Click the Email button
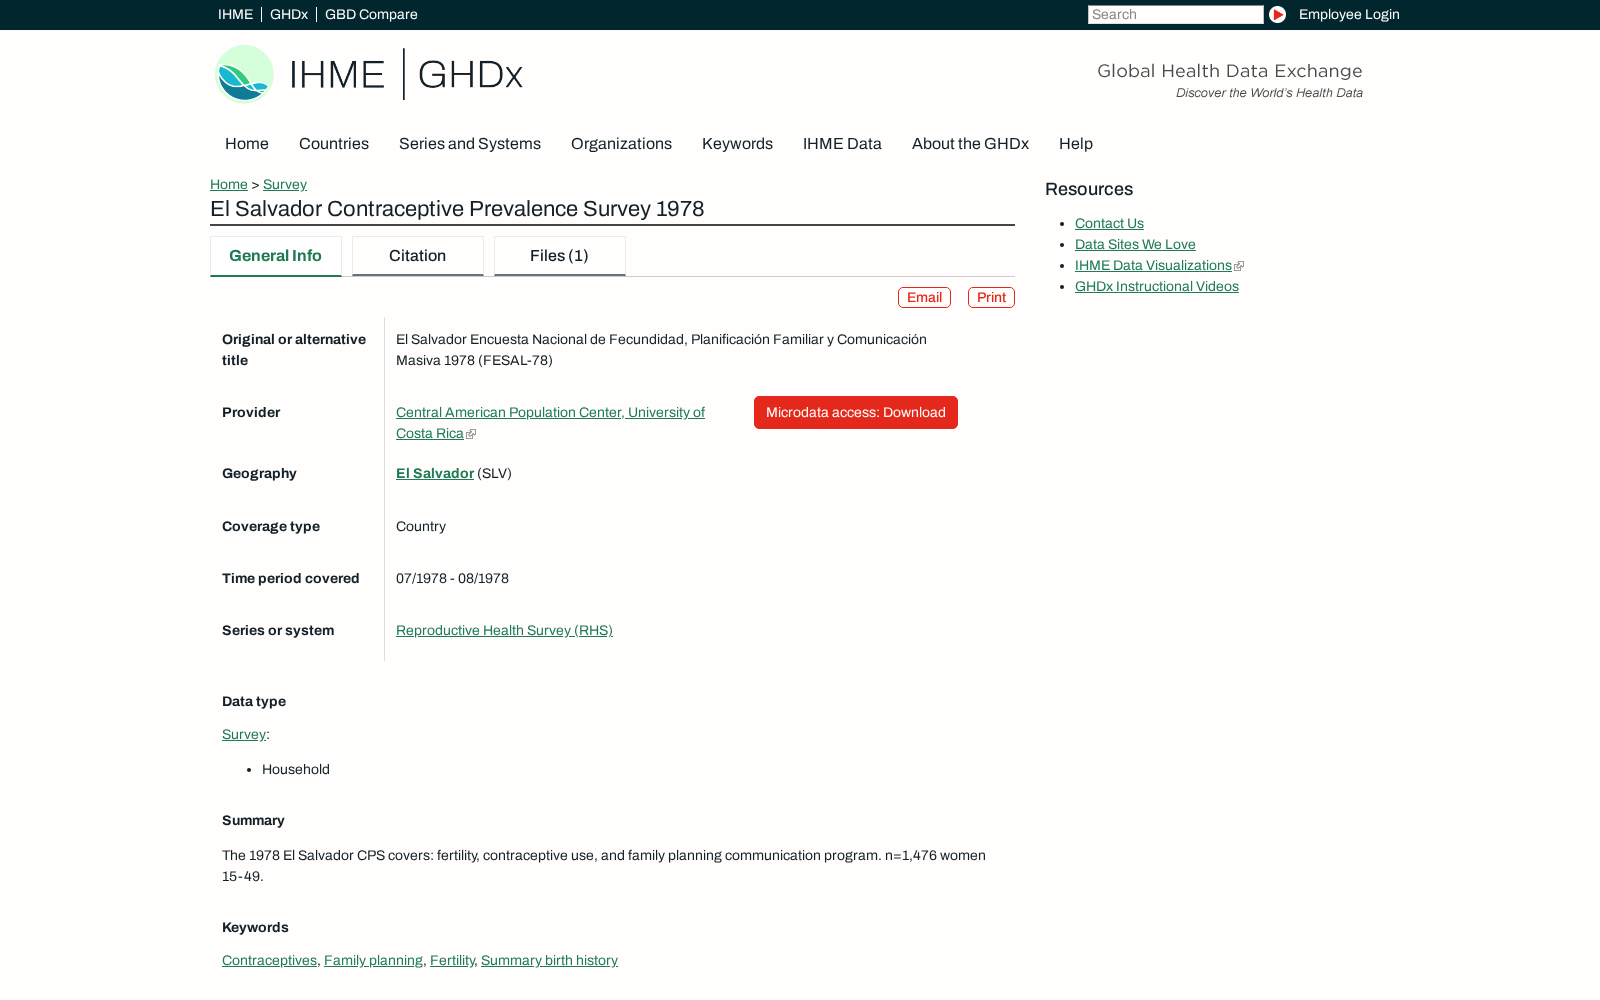This screenshot has width=1600, height=1000. coord(924,298)
